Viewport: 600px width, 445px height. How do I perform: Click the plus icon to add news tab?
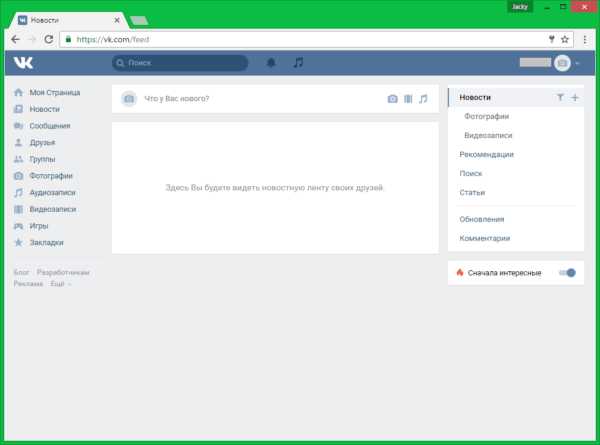(575, 98)
